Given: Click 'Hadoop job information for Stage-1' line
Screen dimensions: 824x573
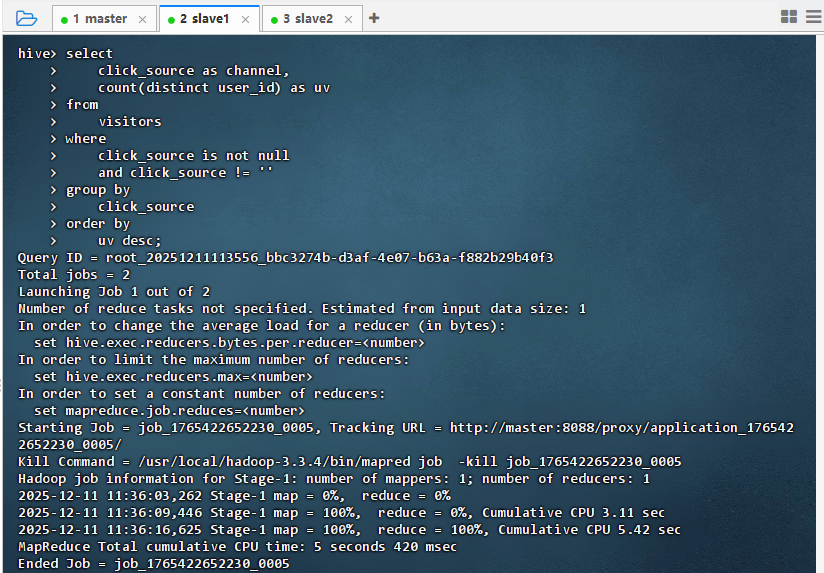Looking at the screenshot, I should (334, 479).
